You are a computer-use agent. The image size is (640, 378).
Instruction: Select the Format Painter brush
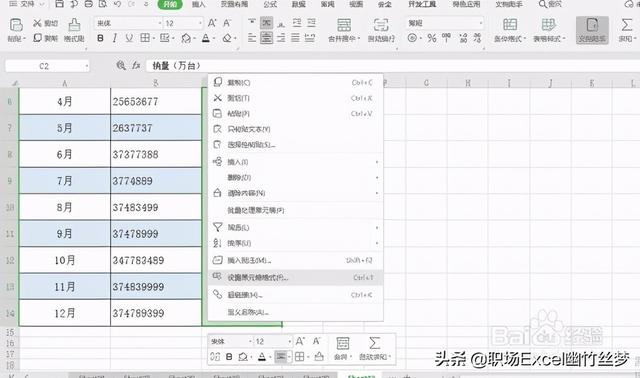[x=74, y=25]
